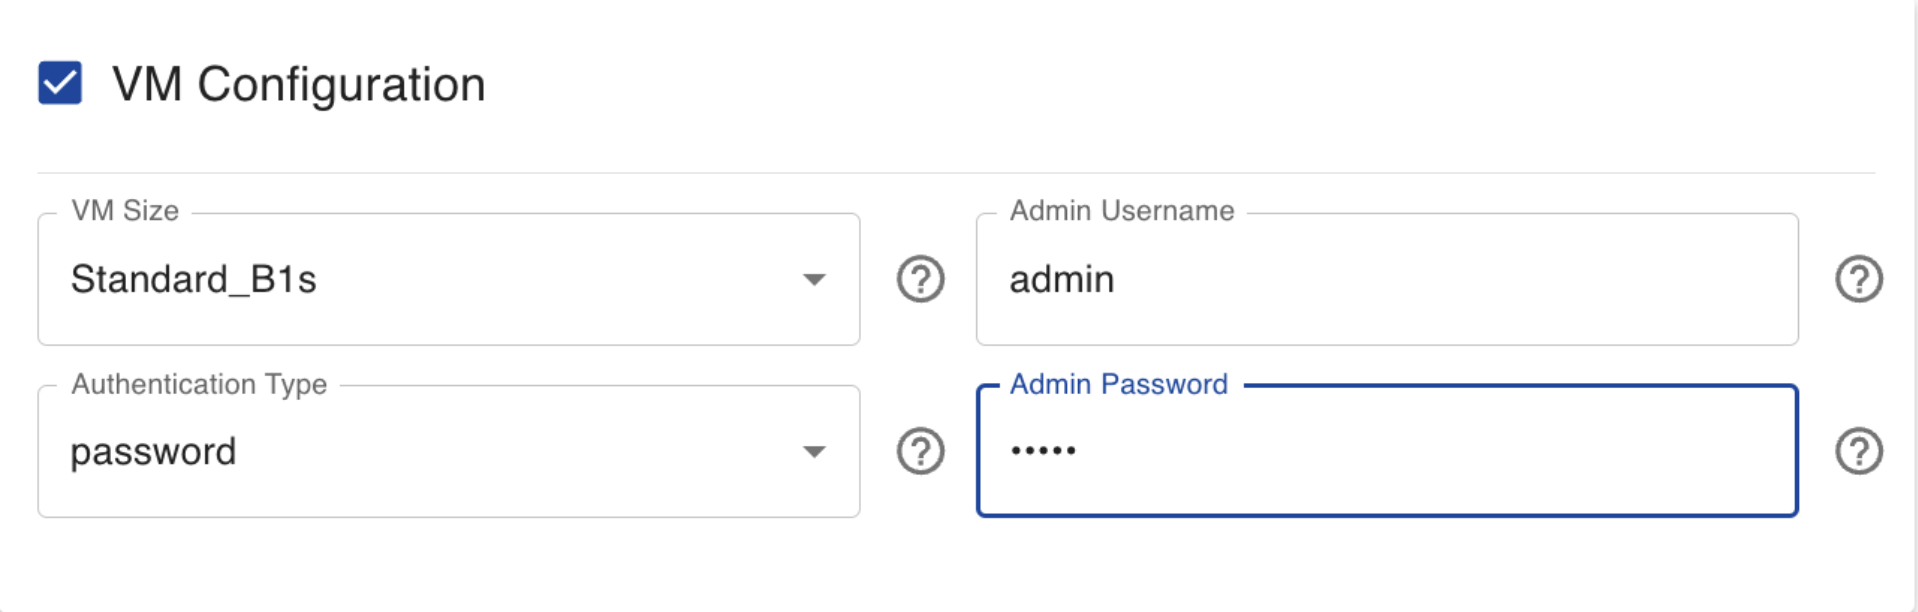Show the Authentication Type help tooltip icon

(920, 451)
